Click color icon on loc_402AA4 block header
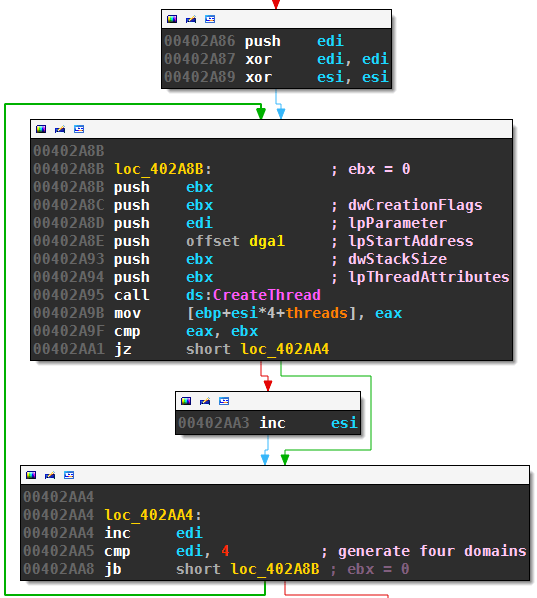537x598 pixels. click(31, 475)
